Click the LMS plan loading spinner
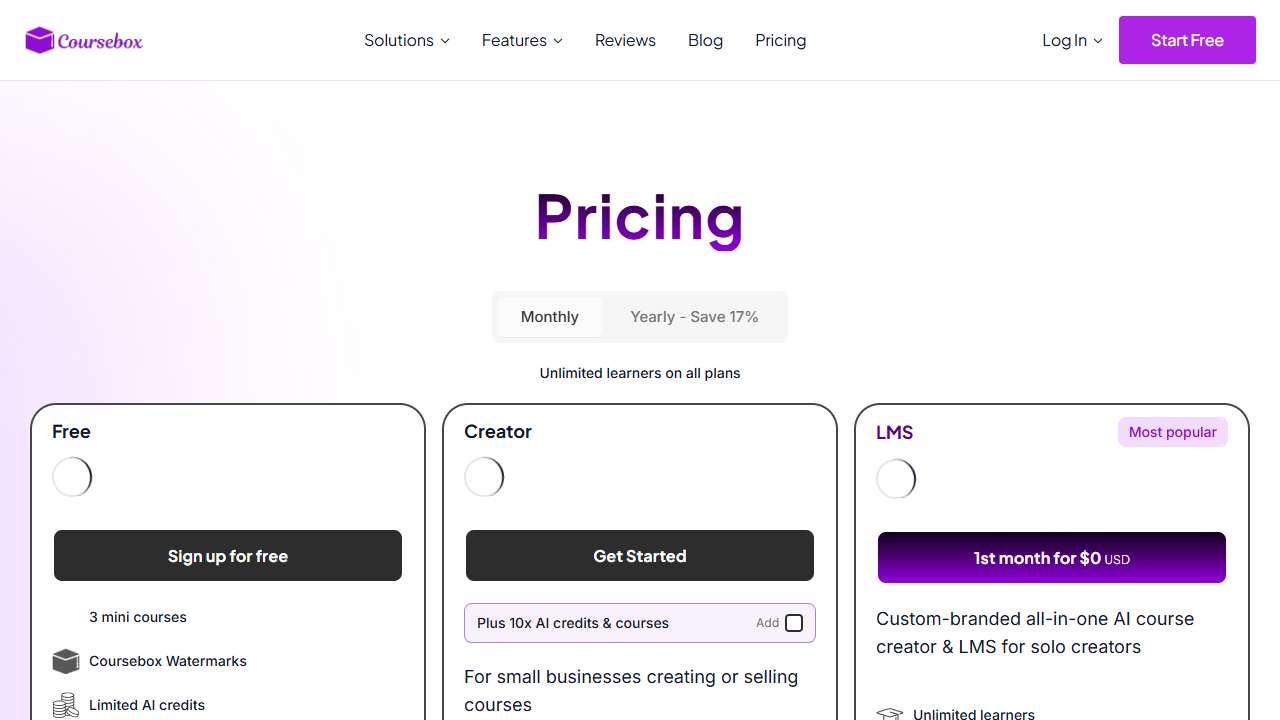Image resolution: width=1280 pixels, height=720 pixels. pyautogui.click(x=896, y=479)
